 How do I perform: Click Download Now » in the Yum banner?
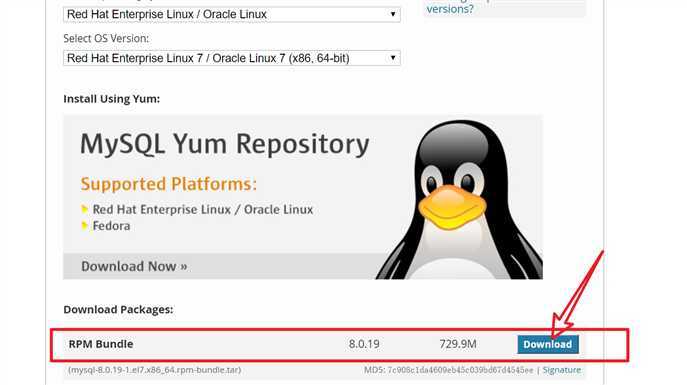(x=134, y=266)
